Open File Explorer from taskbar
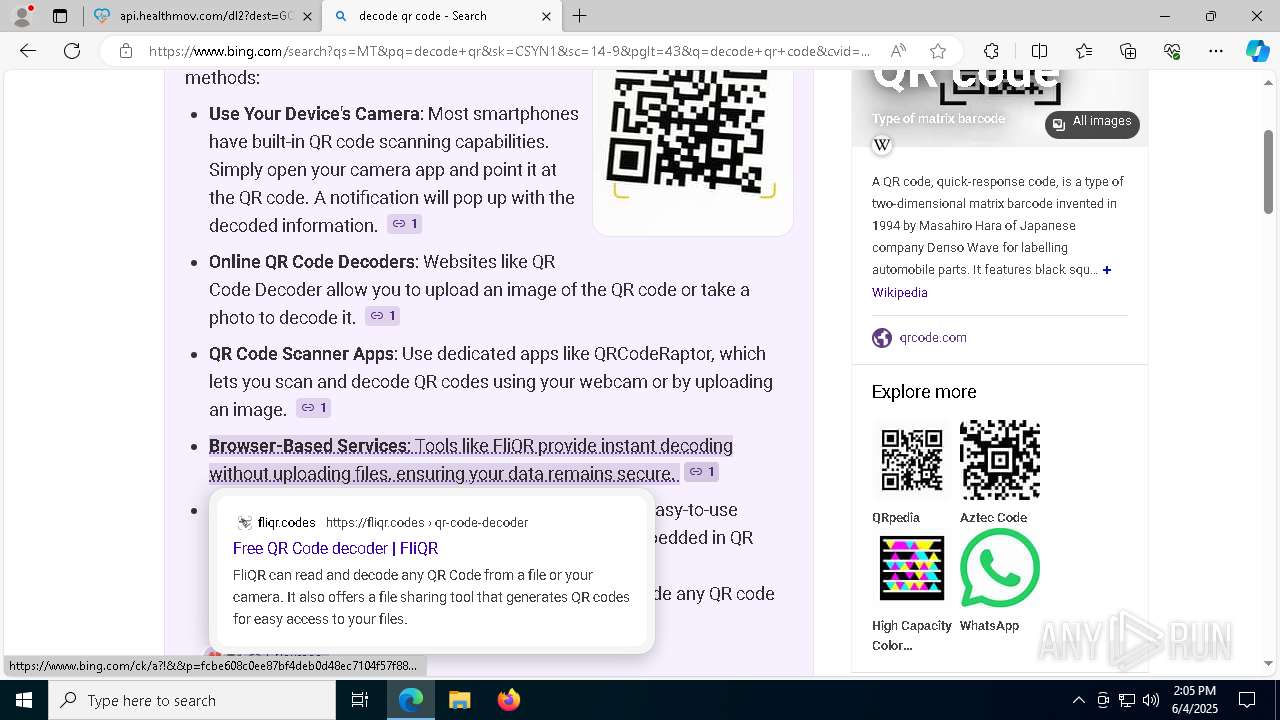 [459, 700]
